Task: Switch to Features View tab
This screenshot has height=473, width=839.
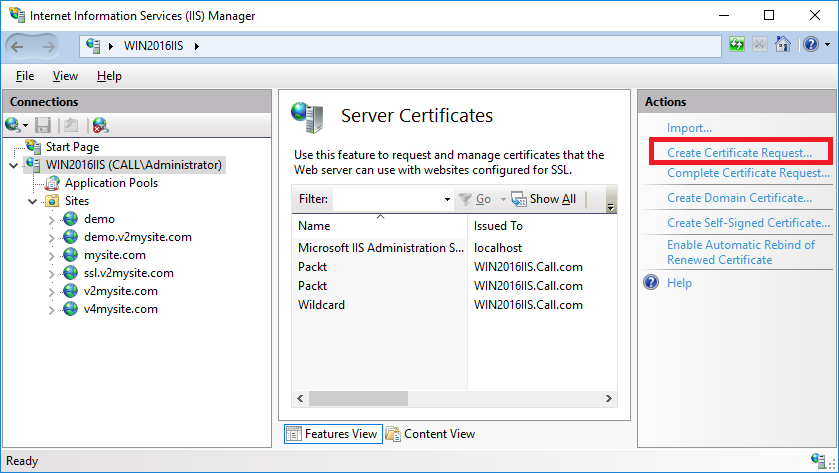Action: point(333,434)
